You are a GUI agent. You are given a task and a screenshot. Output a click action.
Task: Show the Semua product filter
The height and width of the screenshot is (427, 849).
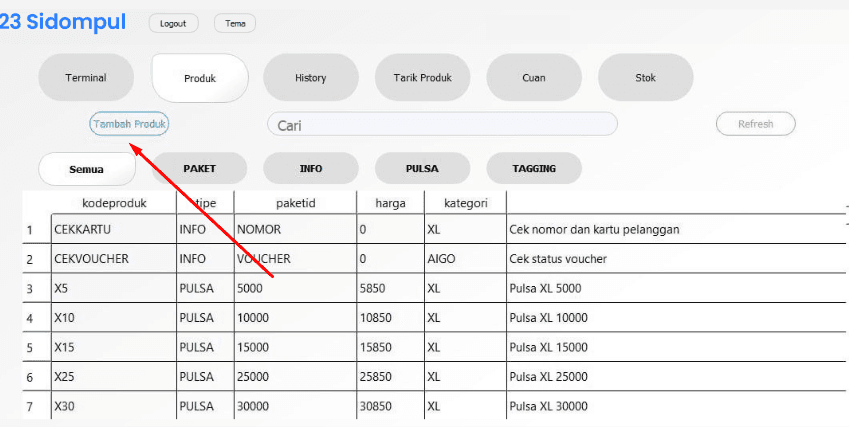pyautogui.click(x=86, y=169)
